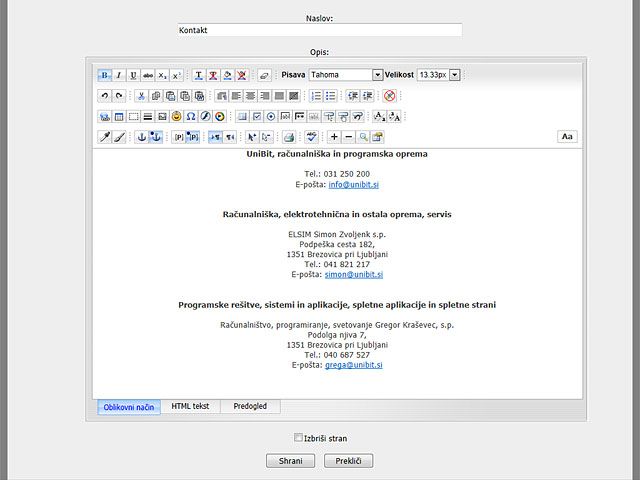Toggle underline formatting button
Image resolution: width=640 pixels, height=480 pixels.
tap(133, 75)
